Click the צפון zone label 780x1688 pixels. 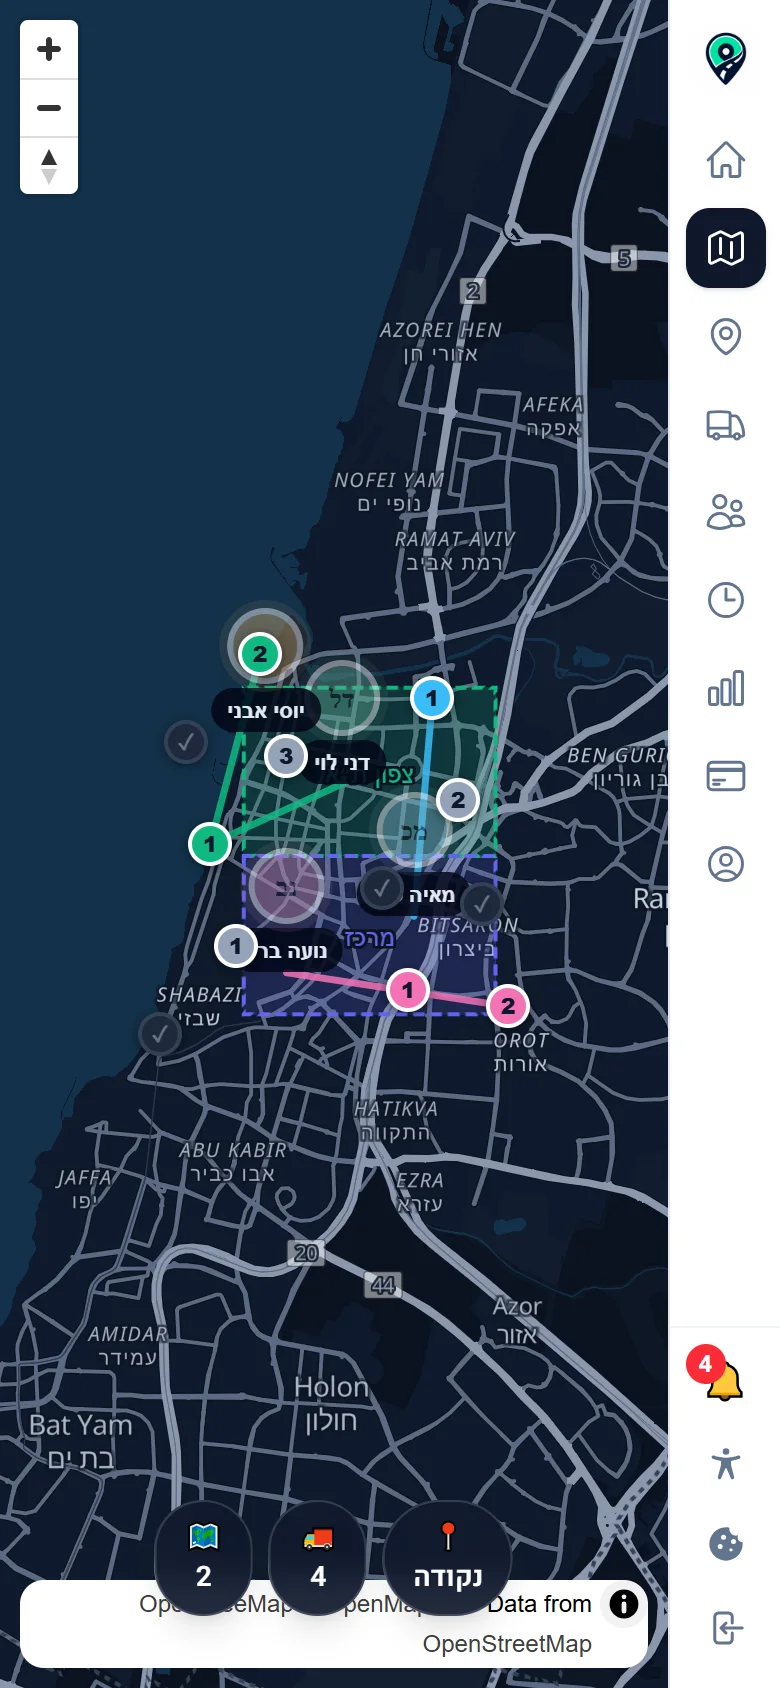[397, 775]
